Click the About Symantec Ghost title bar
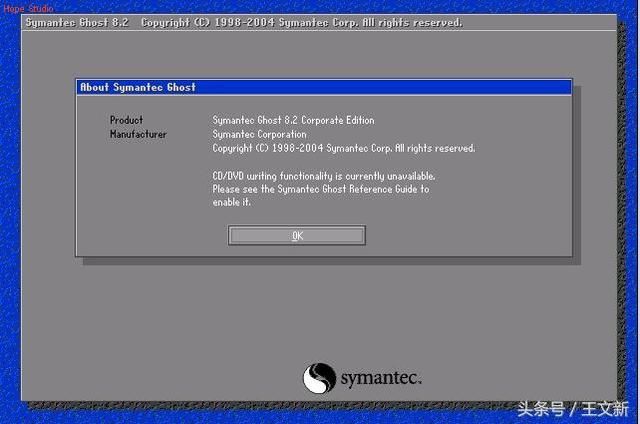The height and width of the screenshot is (424, 640). [324, 87]
